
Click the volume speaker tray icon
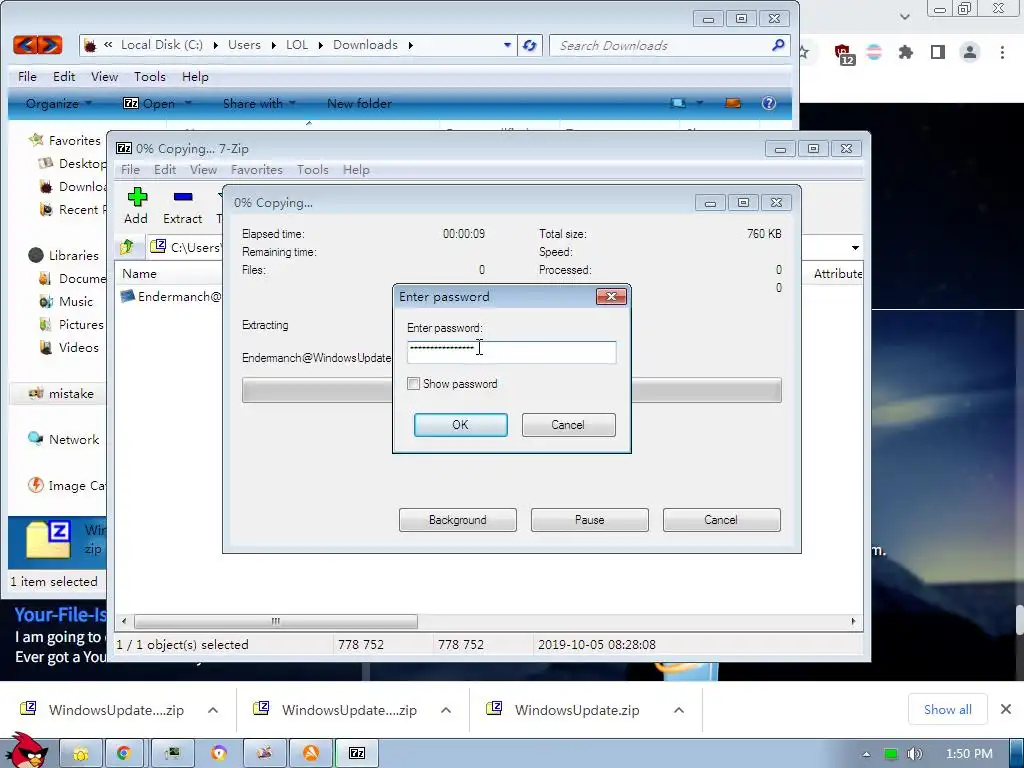coord(914,754)
